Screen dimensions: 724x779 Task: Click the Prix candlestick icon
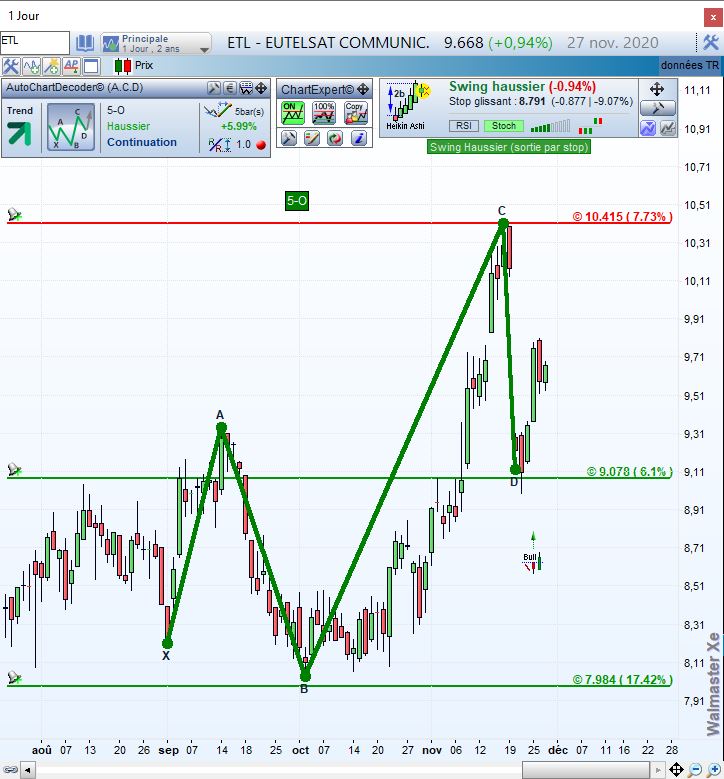[123, 66]
